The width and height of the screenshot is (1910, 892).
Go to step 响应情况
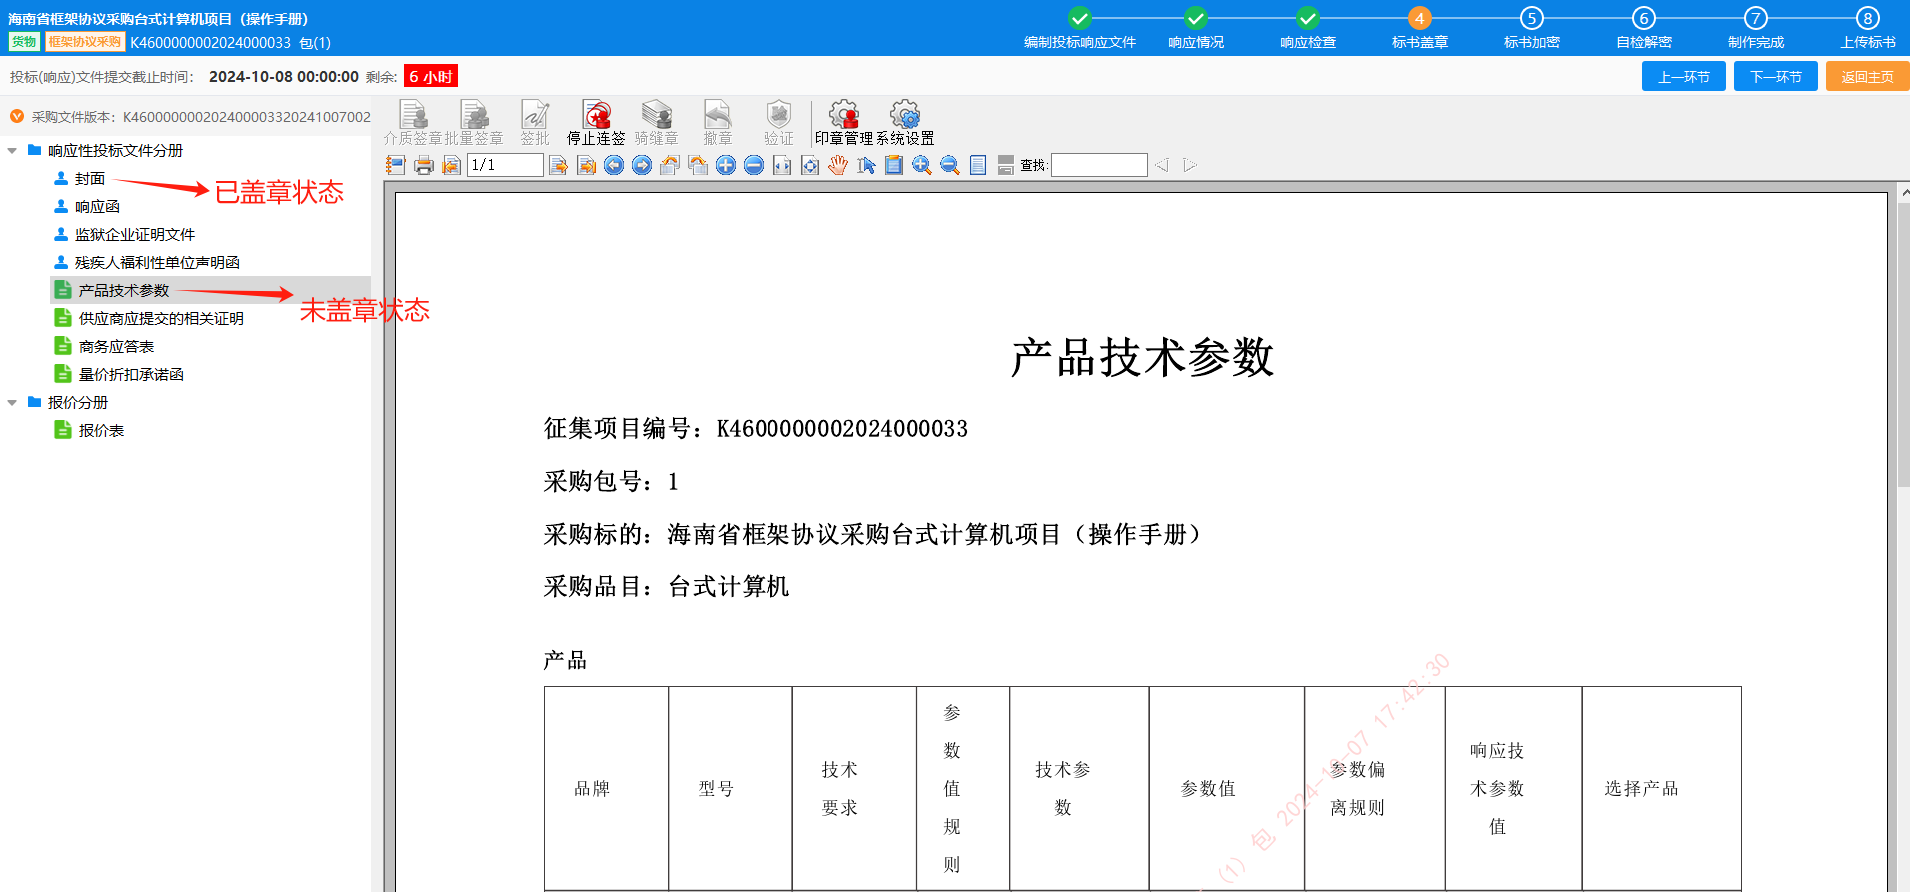point(1196,28)
